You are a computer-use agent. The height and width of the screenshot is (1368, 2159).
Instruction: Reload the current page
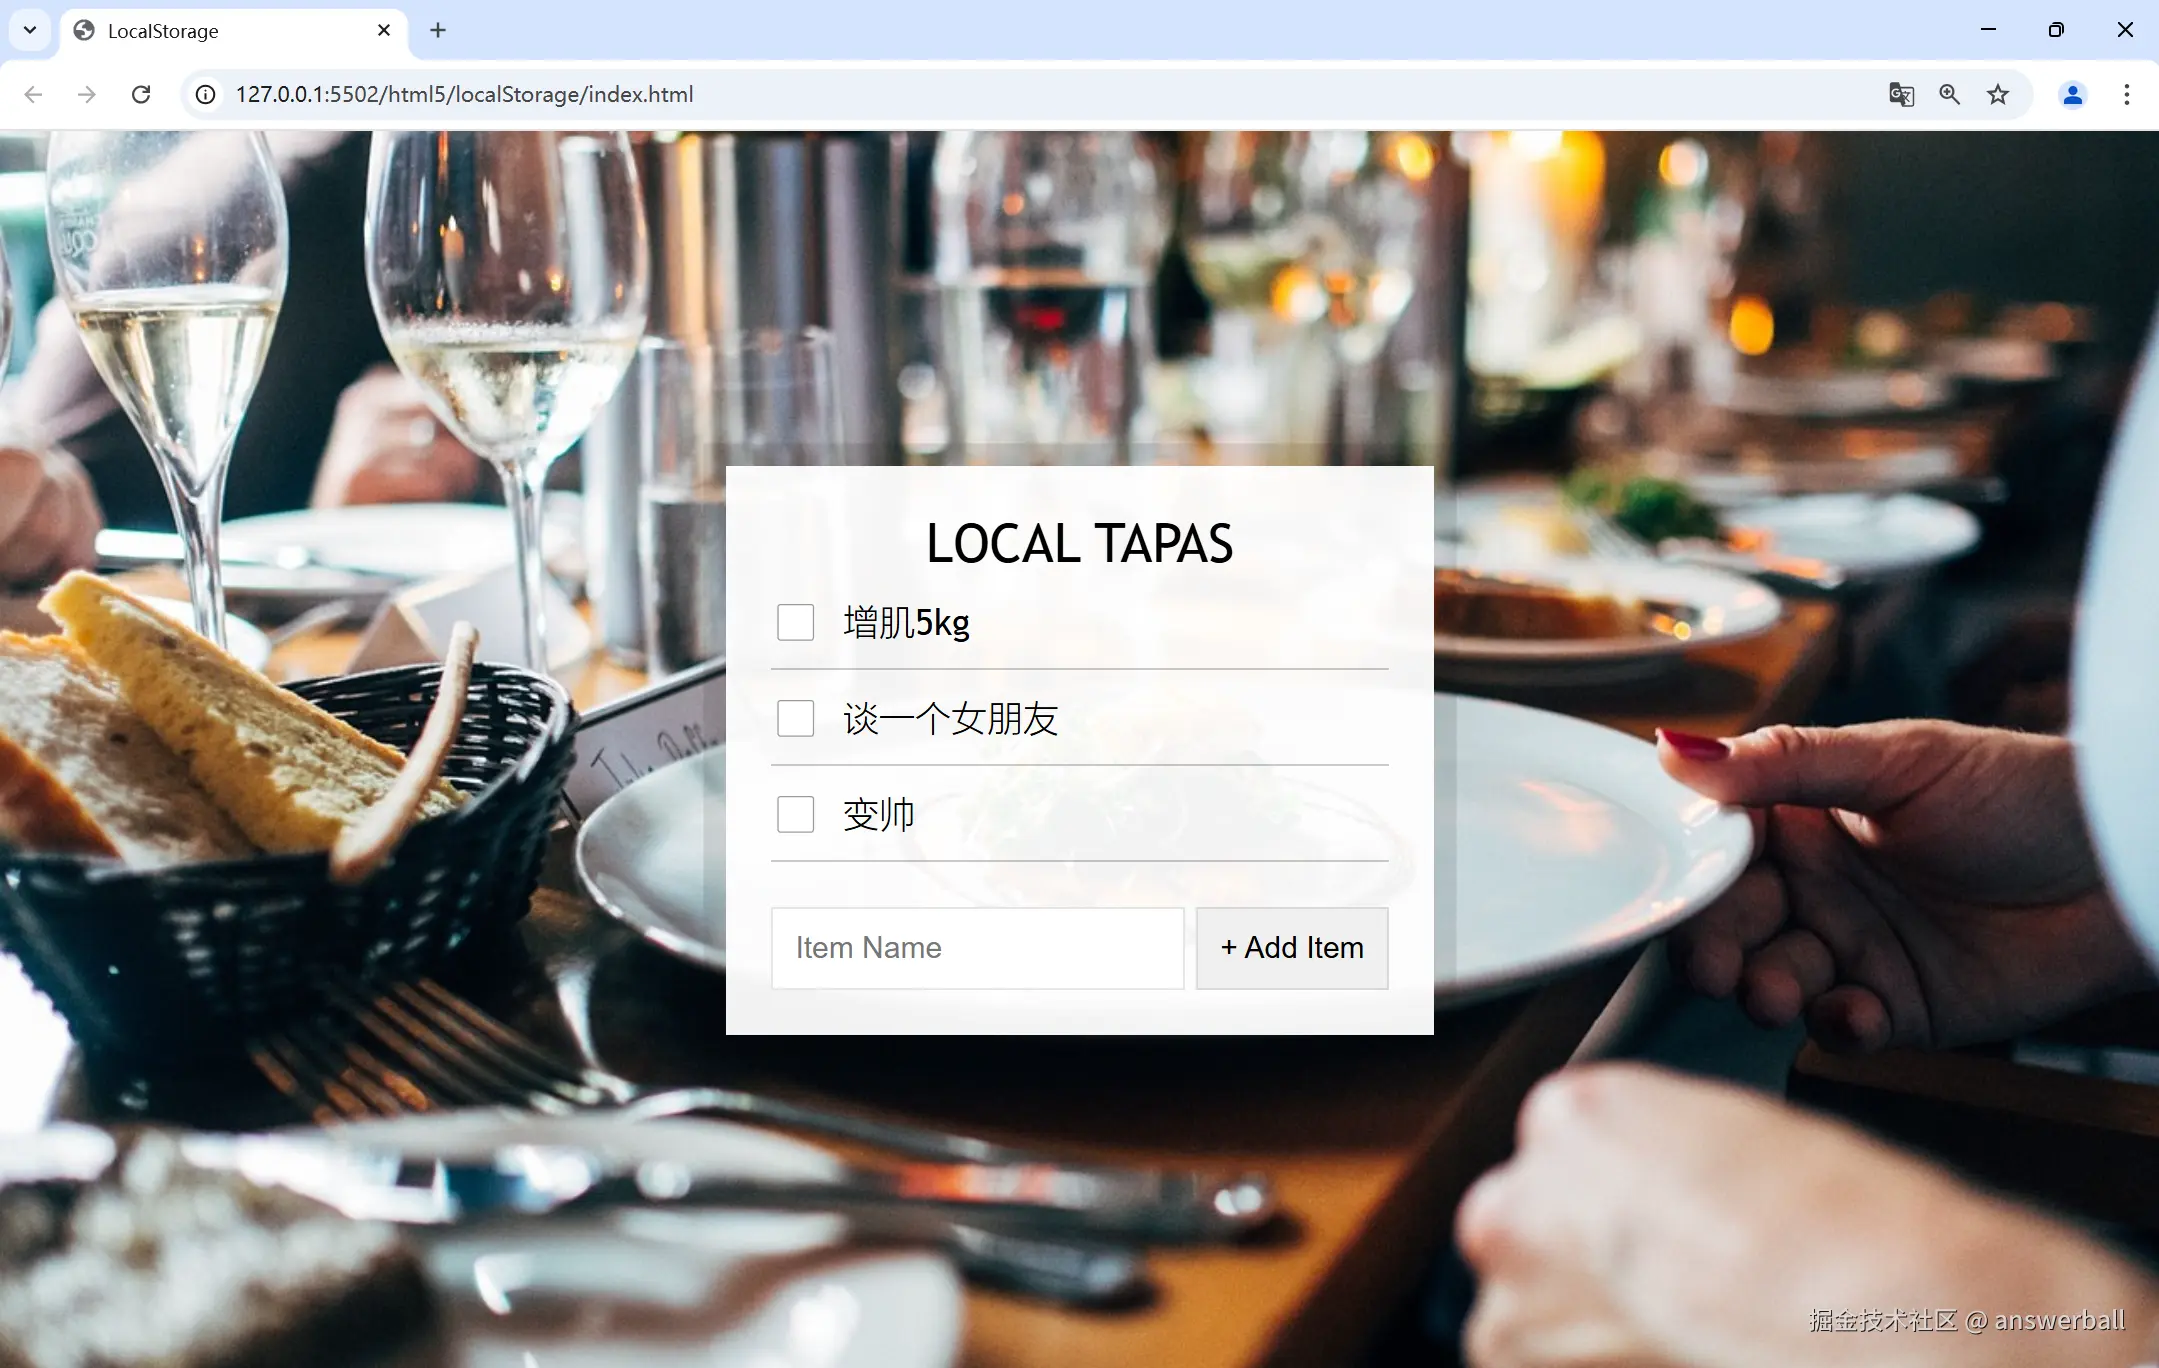pos(142,94)
